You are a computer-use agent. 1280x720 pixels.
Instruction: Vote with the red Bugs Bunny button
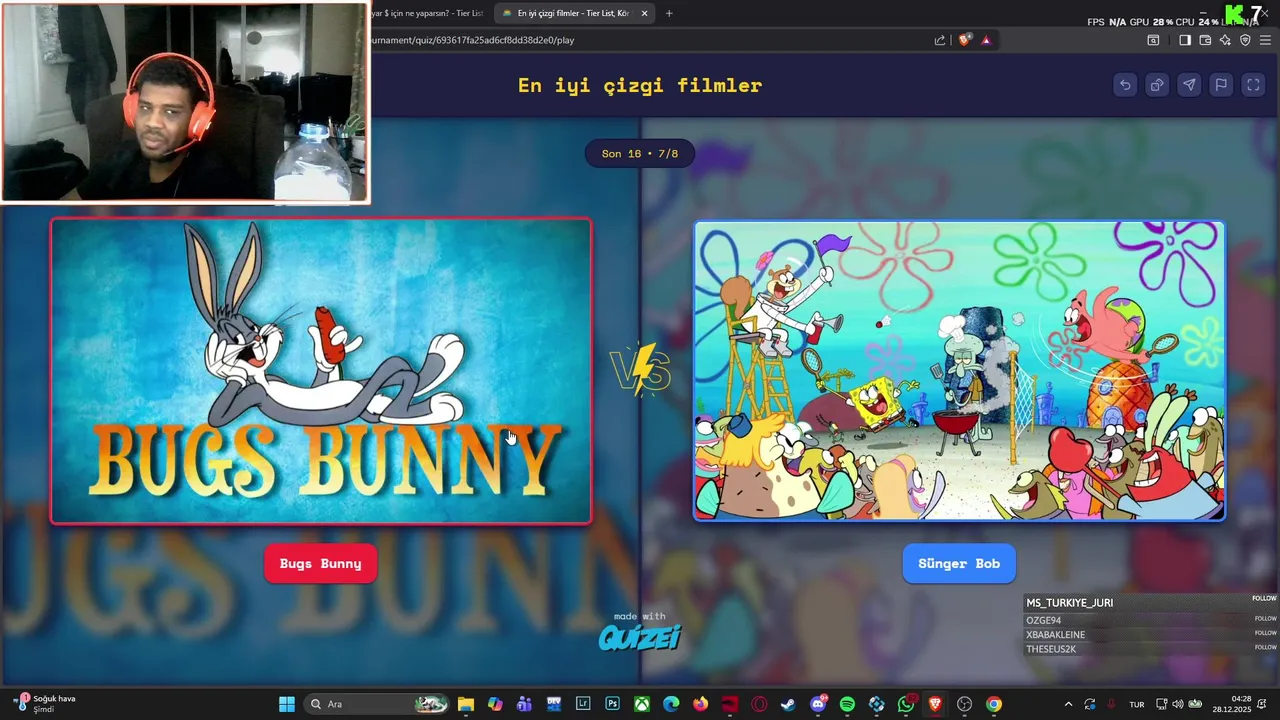(x=320, y=563)
